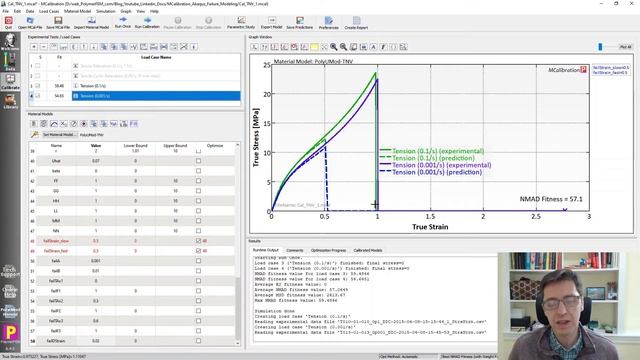Screen dimensions: 640x360
Task: Click Save Predictions icon
Action: [300, 22]
